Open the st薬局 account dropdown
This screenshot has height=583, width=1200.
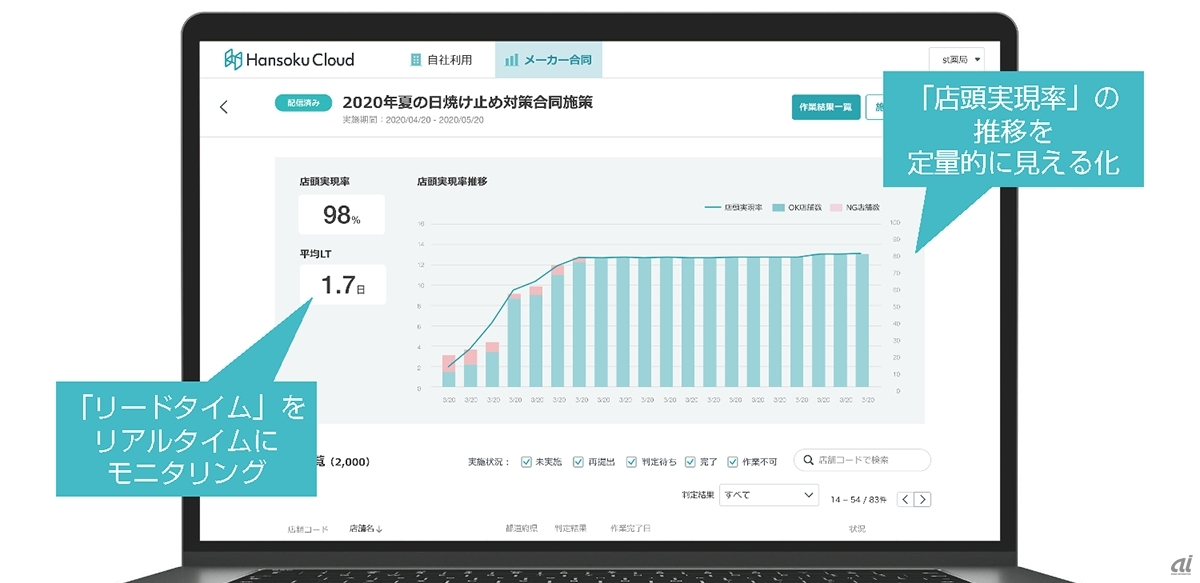point(956,60)
